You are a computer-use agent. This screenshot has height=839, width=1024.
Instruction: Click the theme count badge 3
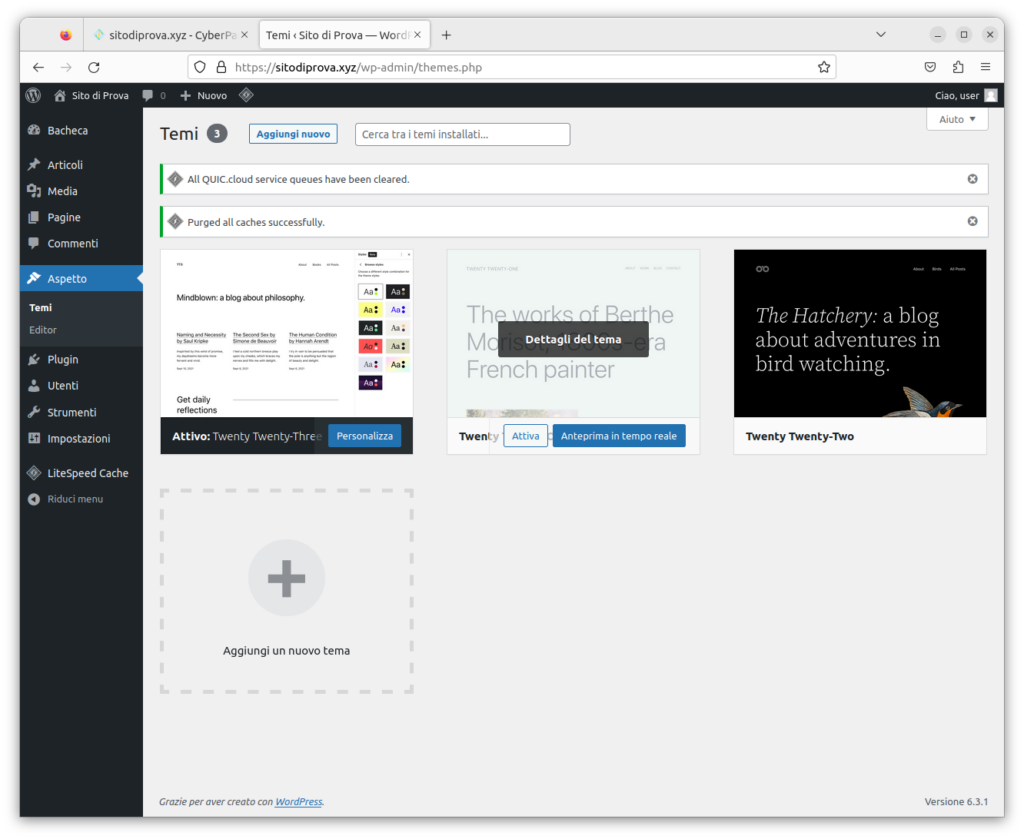217,134
